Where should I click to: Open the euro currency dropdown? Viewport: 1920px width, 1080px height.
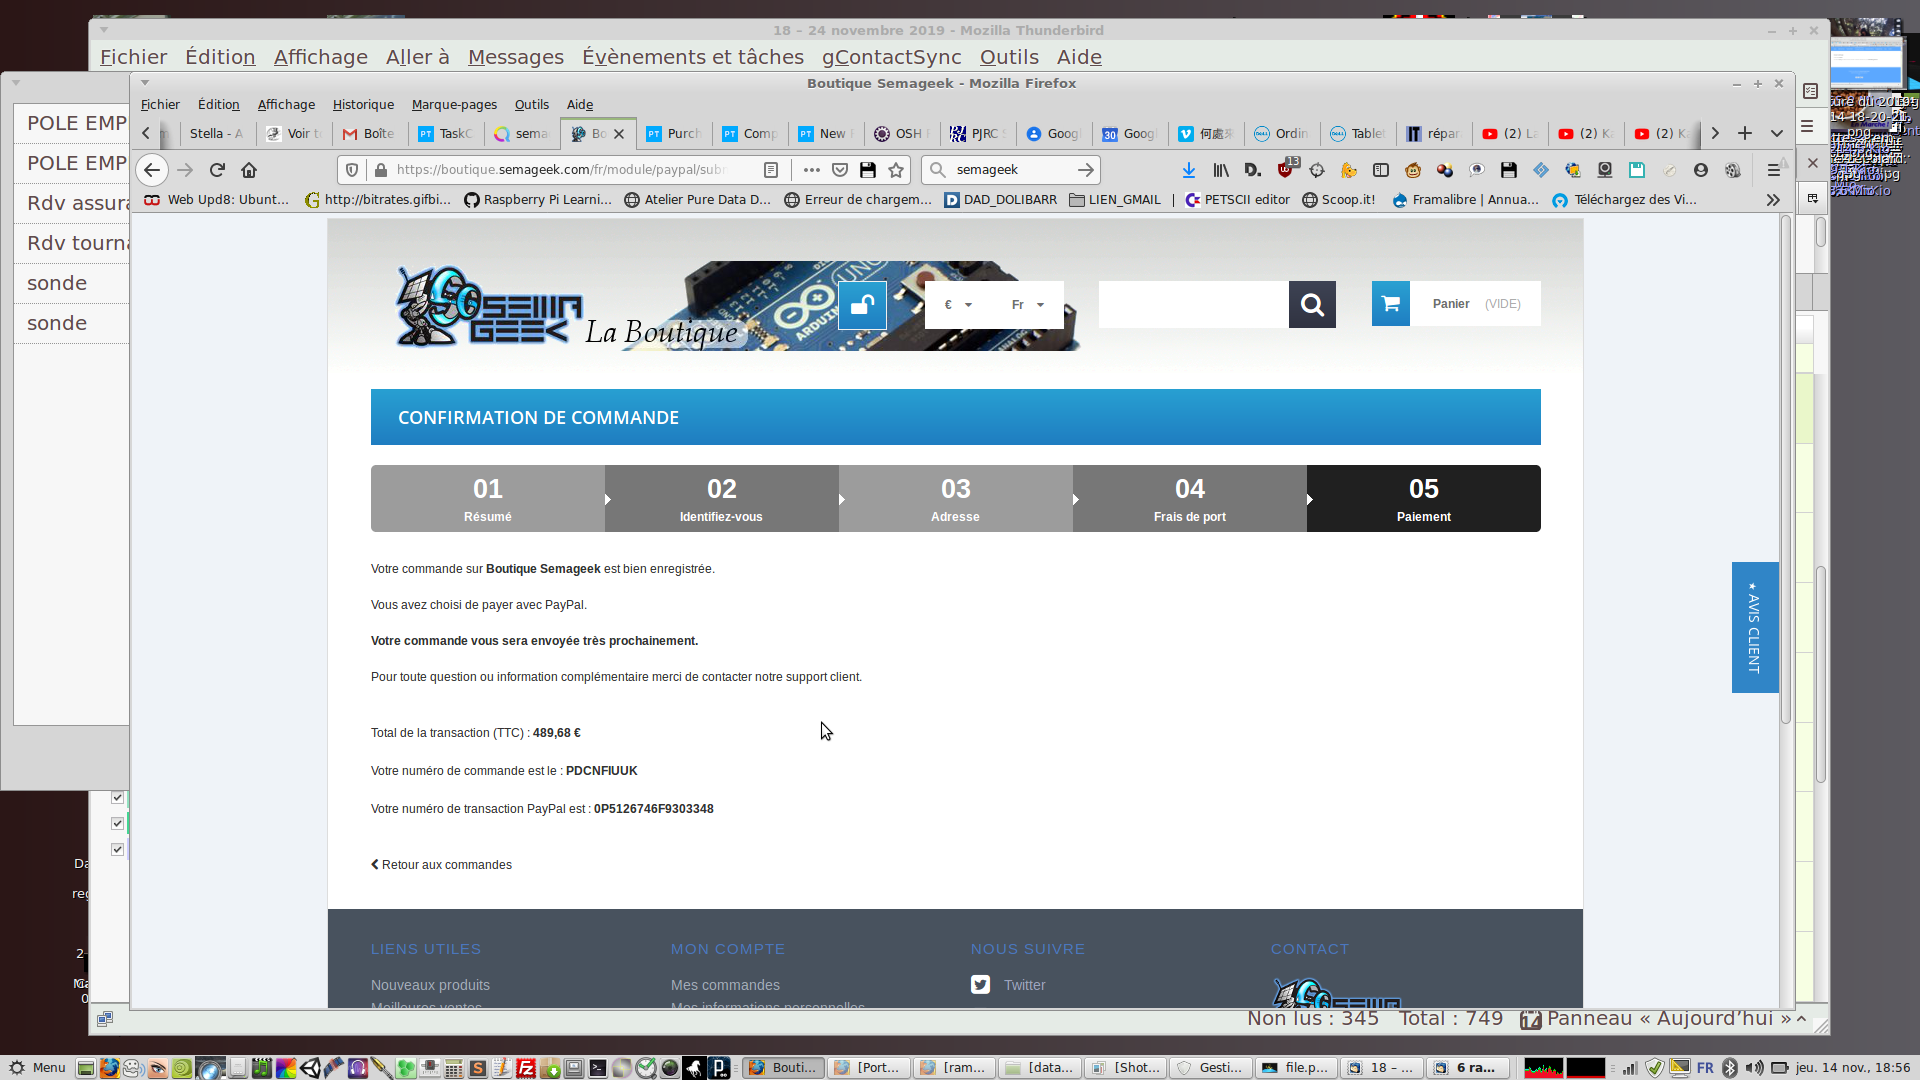pyautogui.click(x=957, y=305)
